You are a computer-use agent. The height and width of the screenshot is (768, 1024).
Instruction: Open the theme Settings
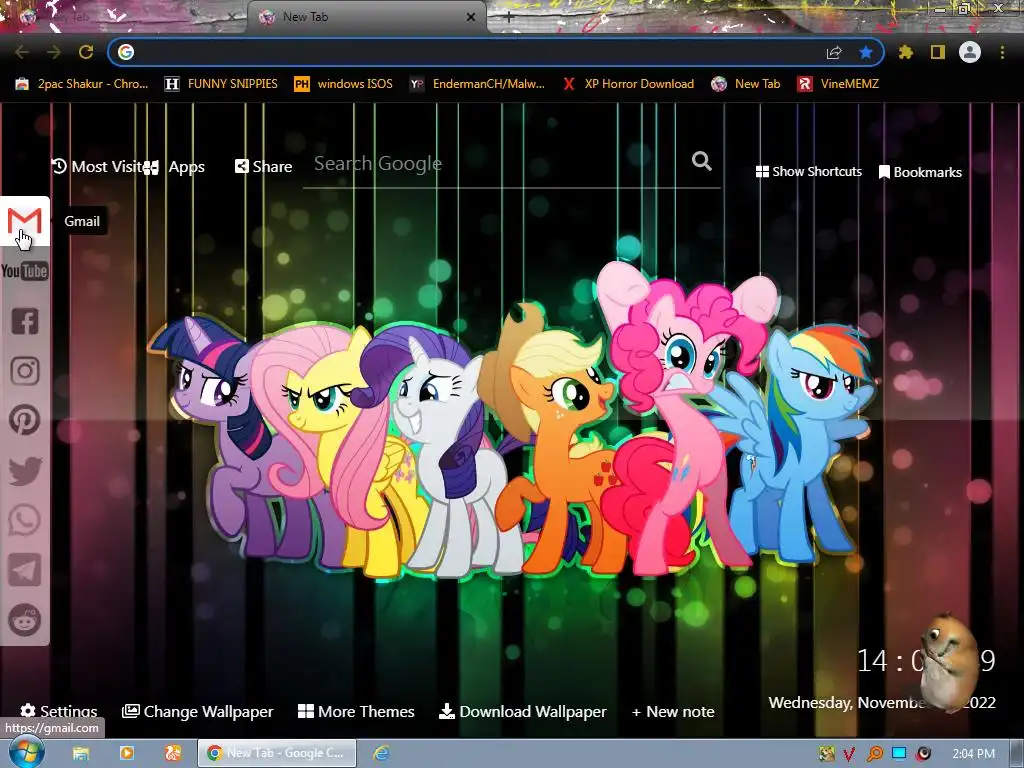[x=59, y=711]
